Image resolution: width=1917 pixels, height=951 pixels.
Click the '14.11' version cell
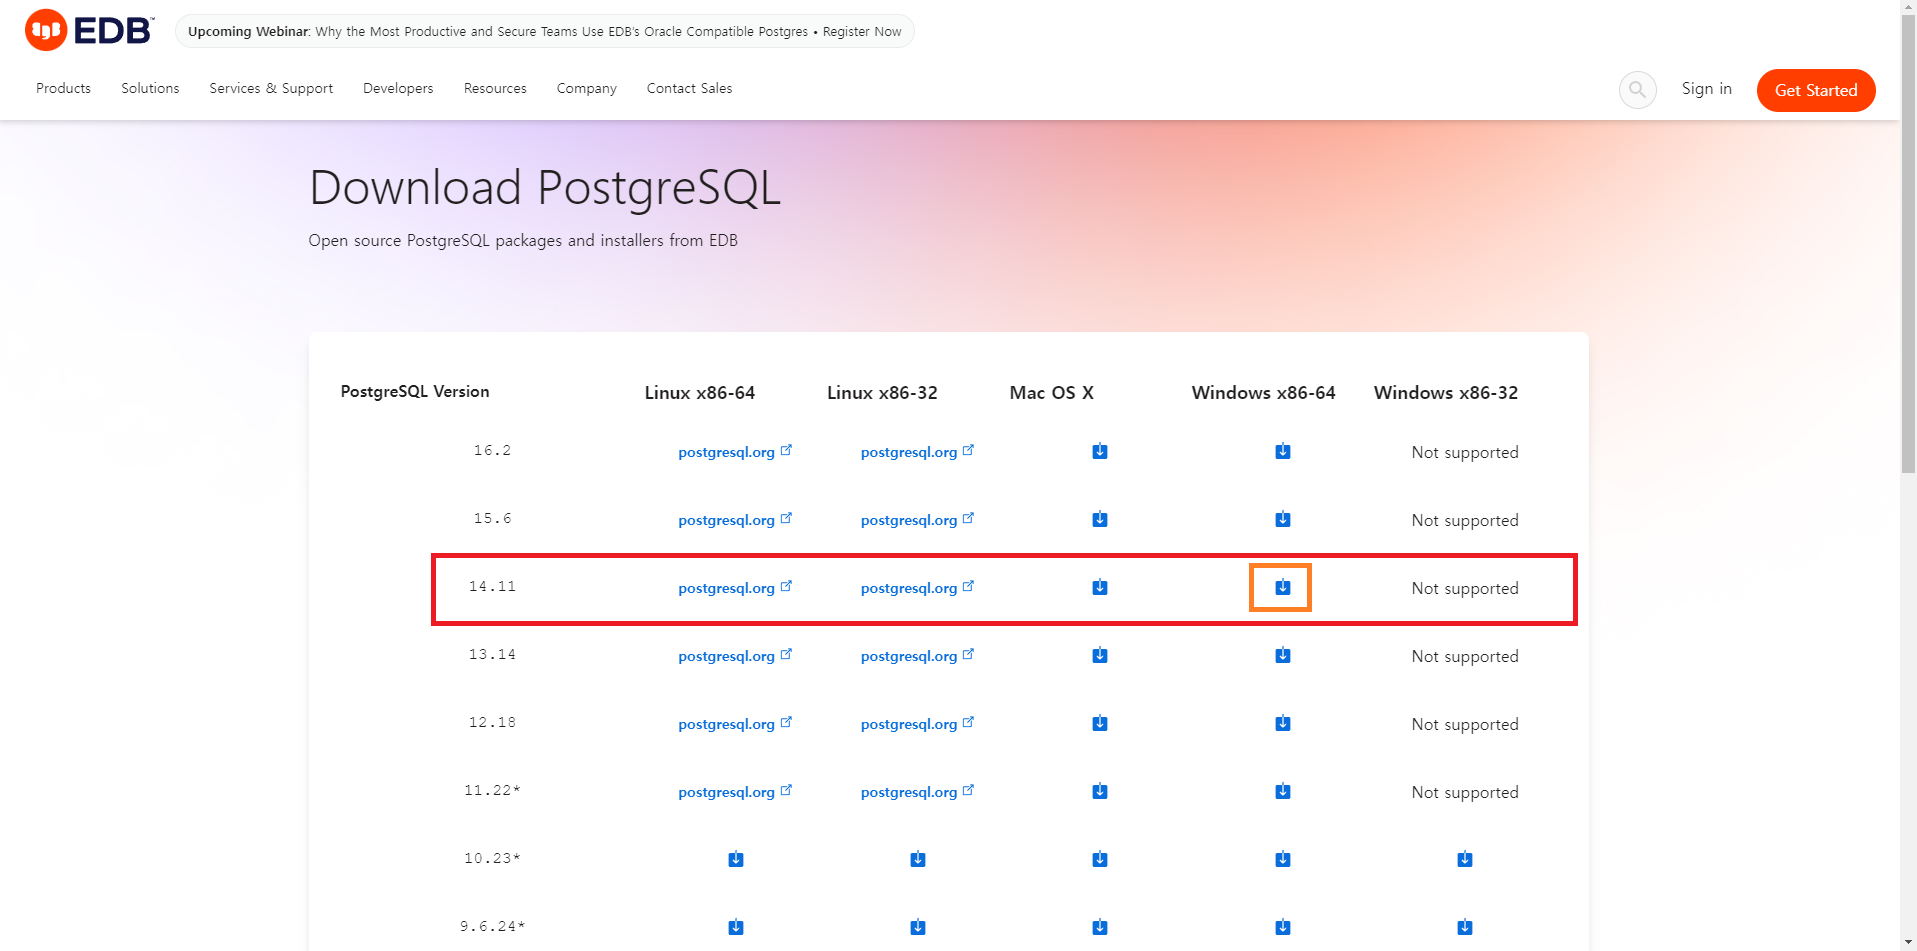click(492, 587)
